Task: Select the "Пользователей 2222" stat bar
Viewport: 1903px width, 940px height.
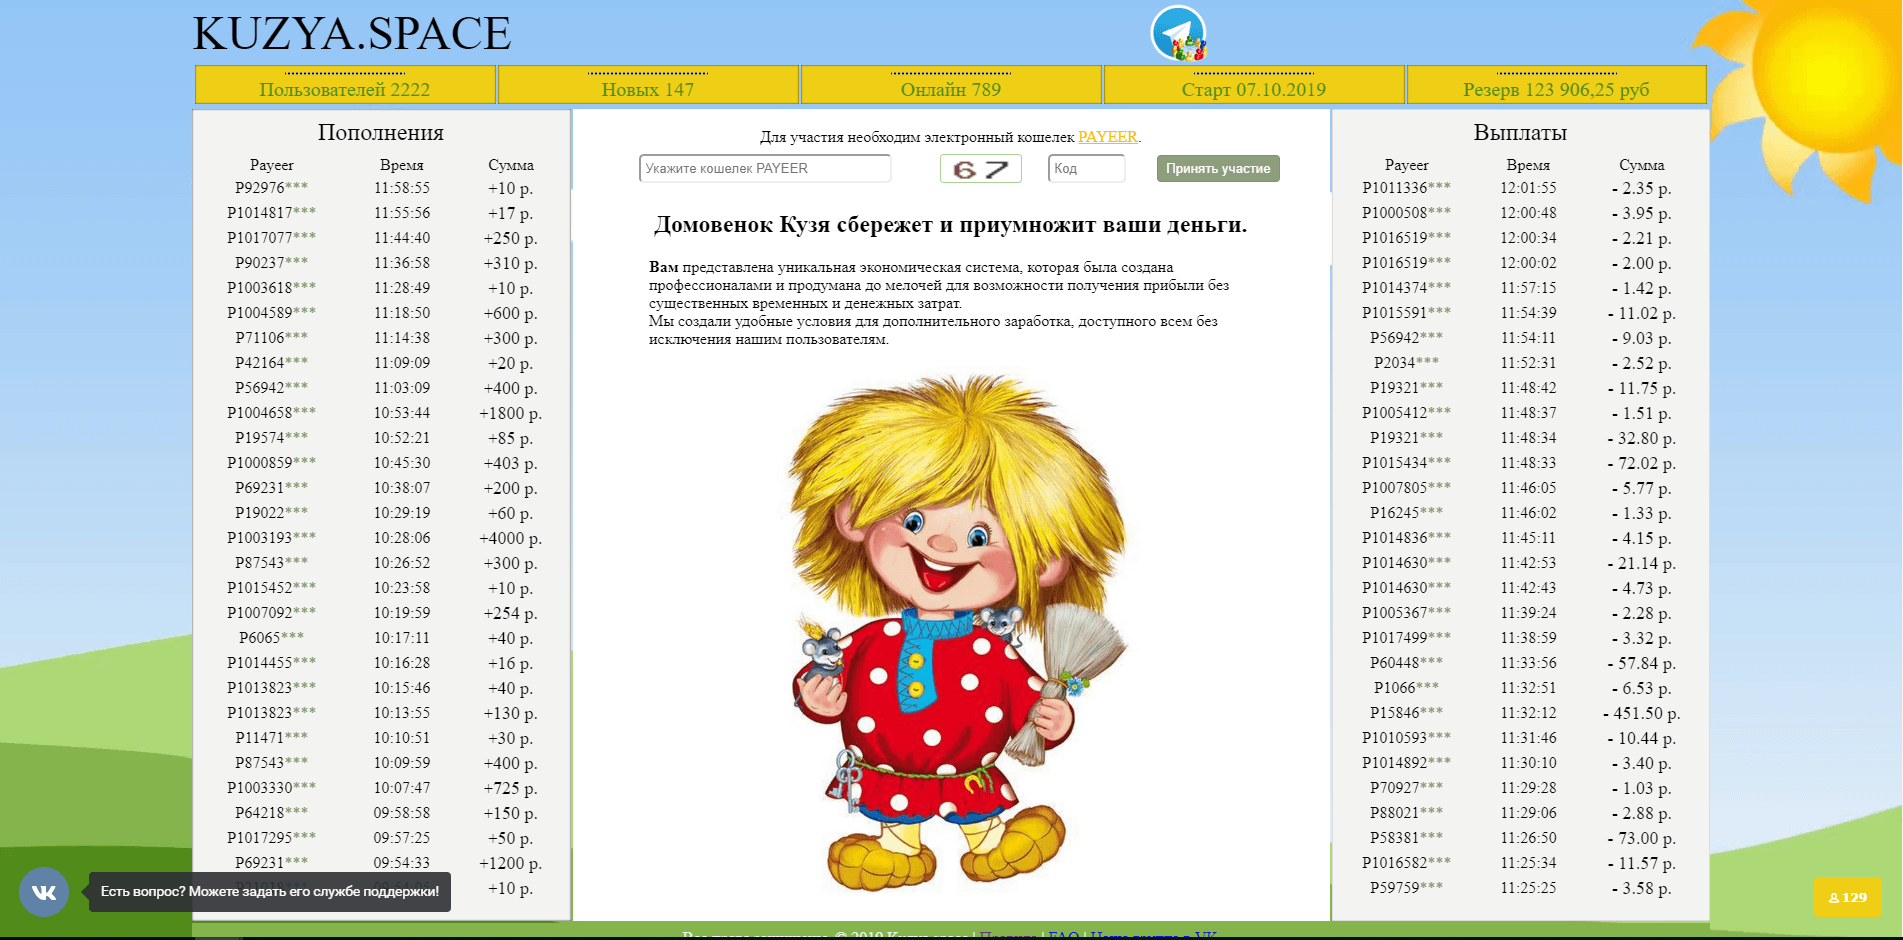Action: point(345,89)
